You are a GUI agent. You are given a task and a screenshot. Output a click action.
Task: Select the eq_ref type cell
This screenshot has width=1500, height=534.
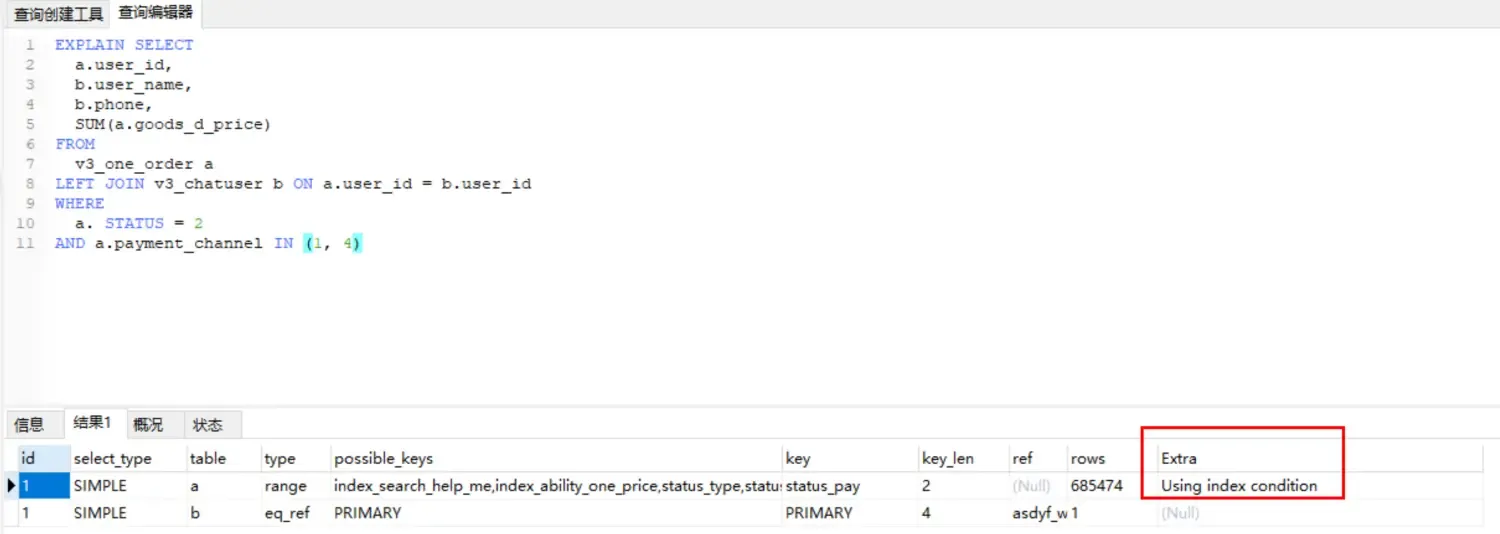pyautogui.click(x=286, y=513)
